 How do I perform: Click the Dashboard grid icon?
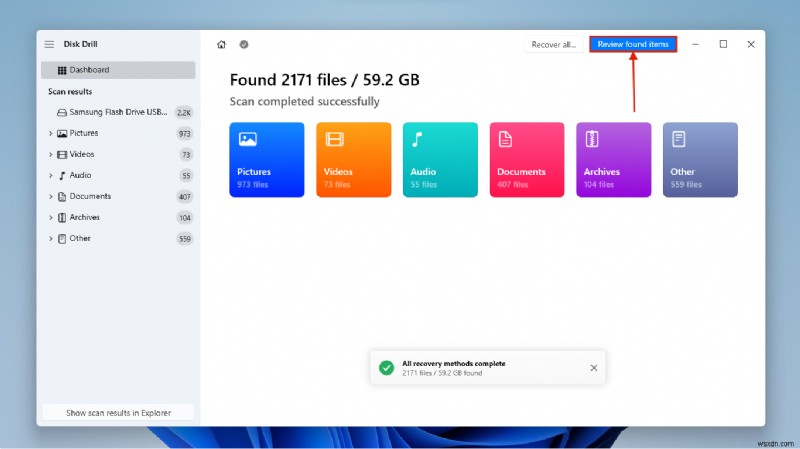pos(62,70)
